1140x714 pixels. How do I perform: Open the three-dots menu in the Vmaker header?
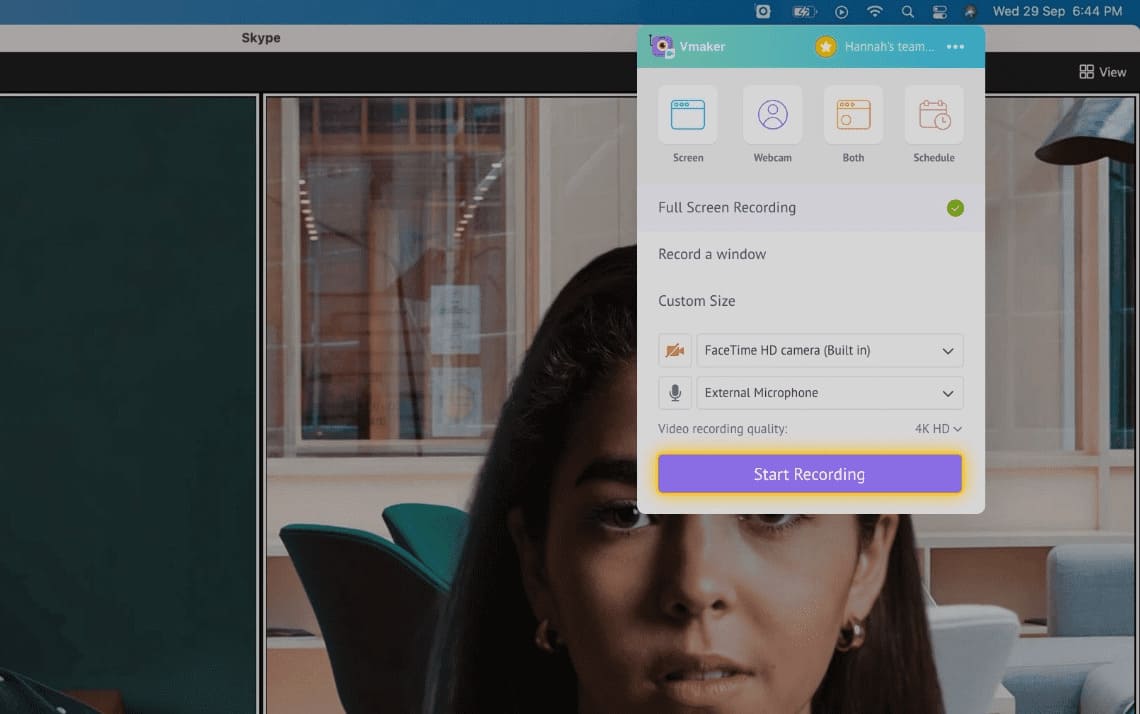pyautogui.click(x=955, y=46)
